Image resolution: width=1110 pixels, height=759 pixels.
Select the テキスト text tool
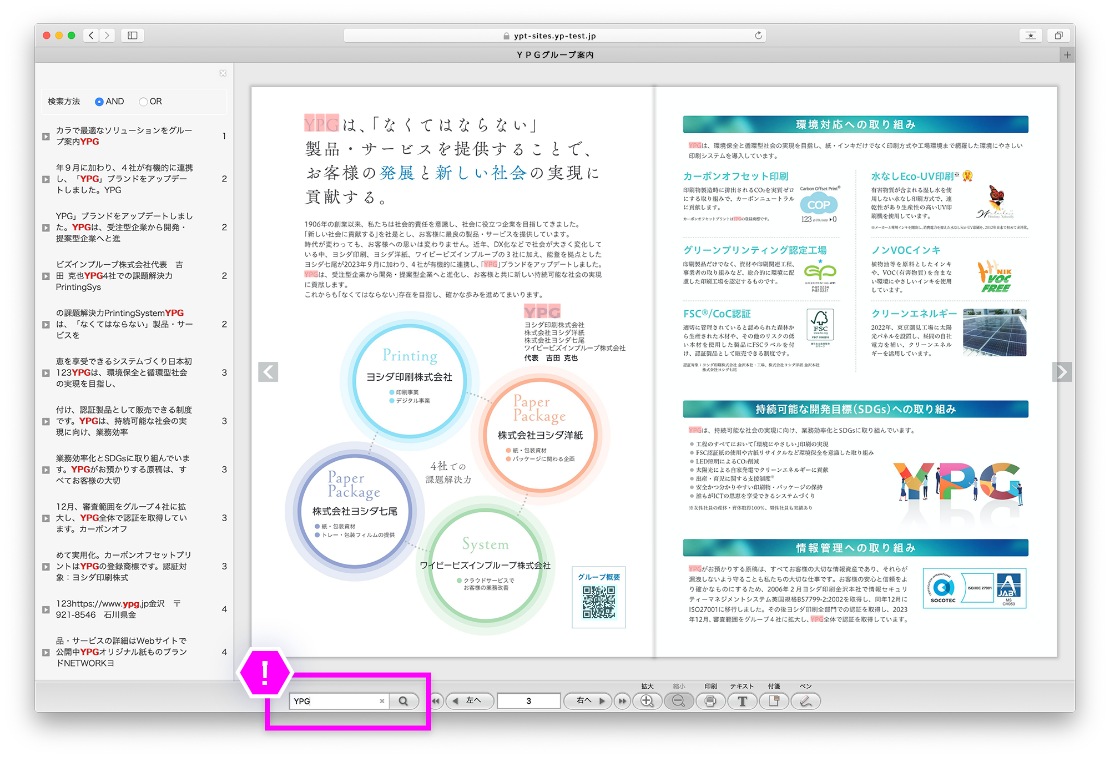[743, 701]
